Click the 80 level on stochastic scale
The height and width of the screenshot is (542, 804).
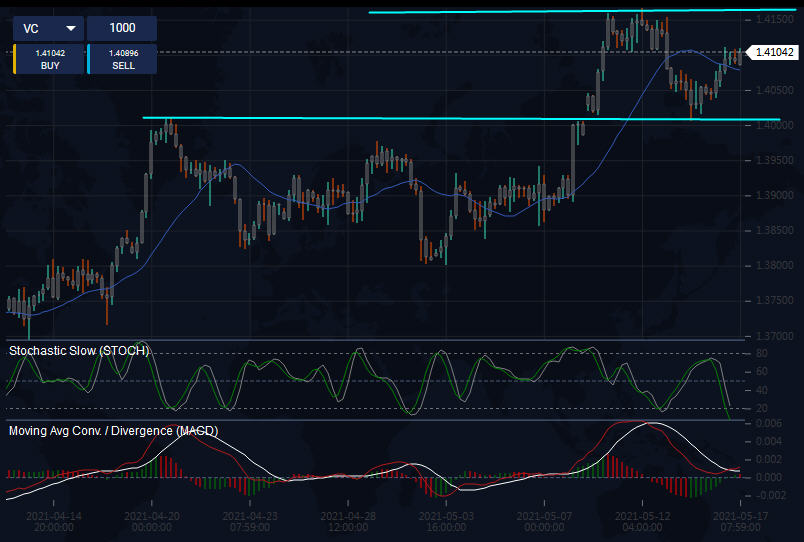tap(761, 353)
